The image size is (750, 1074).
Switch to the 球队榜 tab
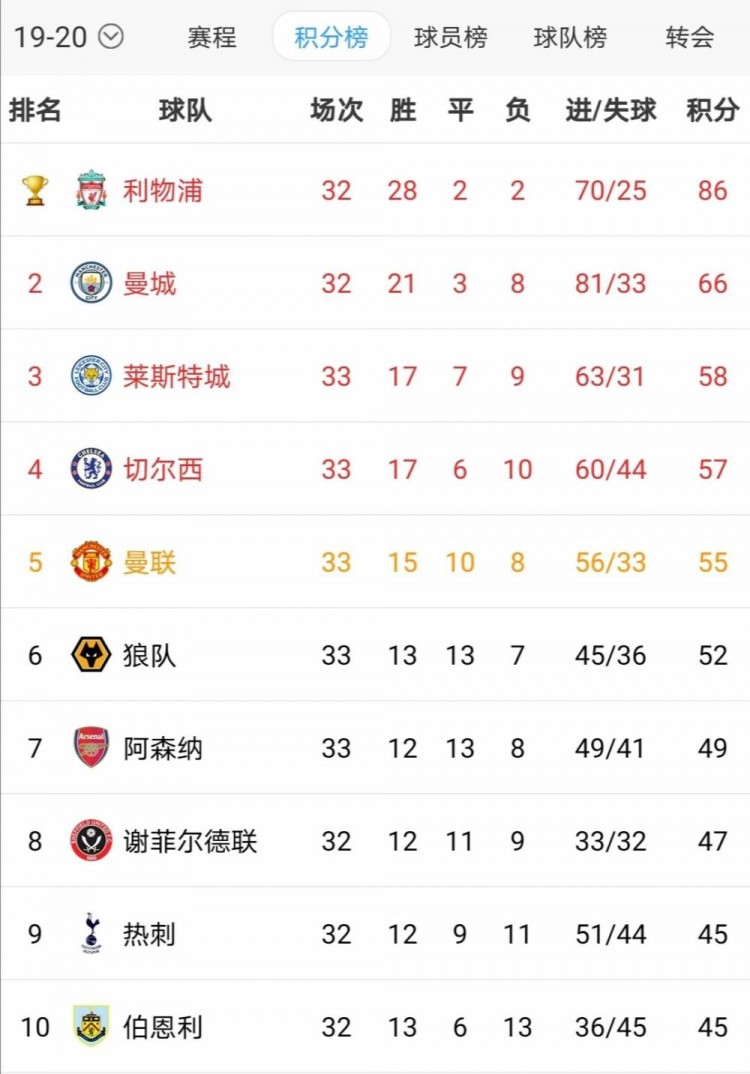571,37
